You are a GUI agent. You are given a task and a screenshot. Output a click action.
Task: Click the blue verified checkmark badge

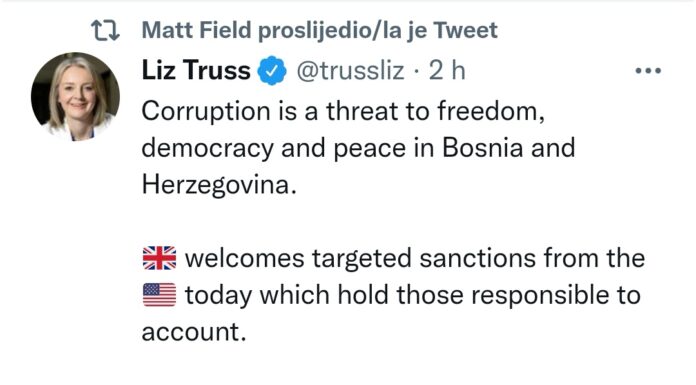click(272, 71)
